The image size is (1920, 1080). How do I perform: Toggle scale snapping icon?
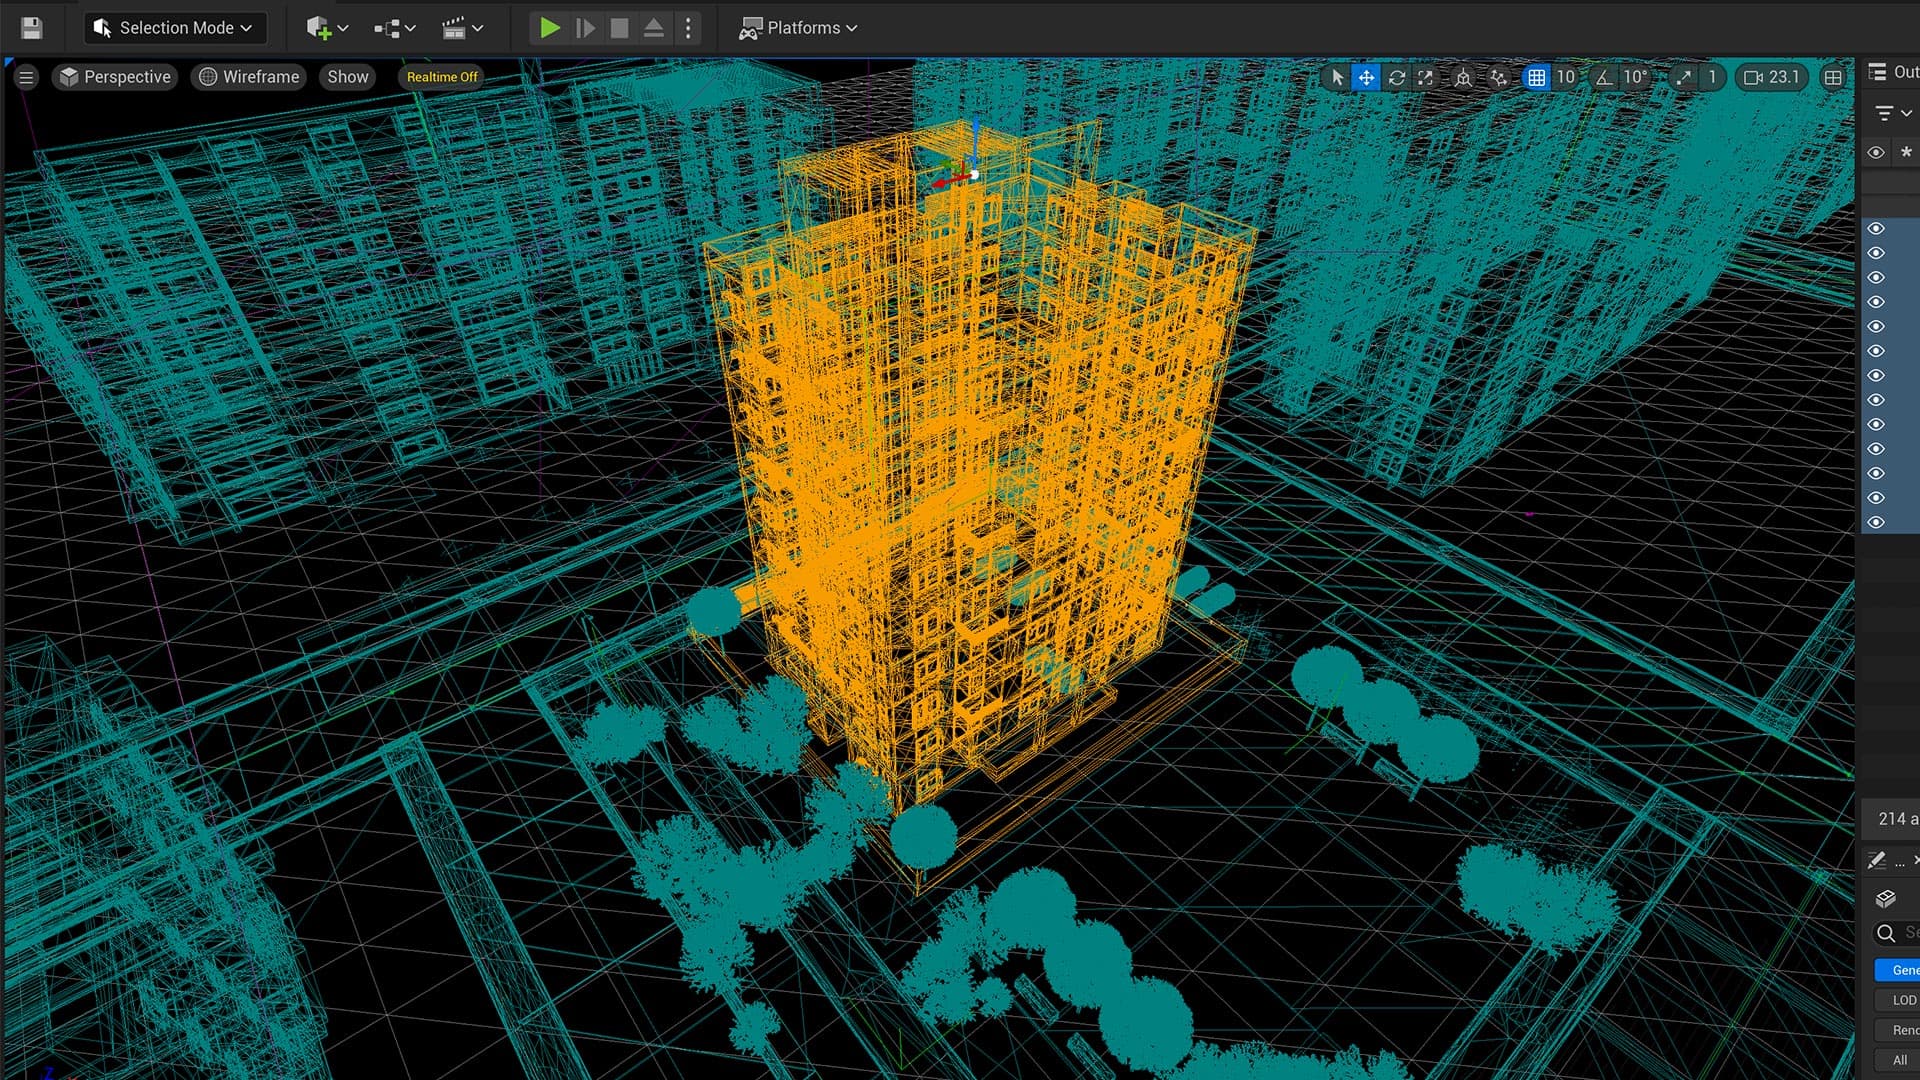1684,77
